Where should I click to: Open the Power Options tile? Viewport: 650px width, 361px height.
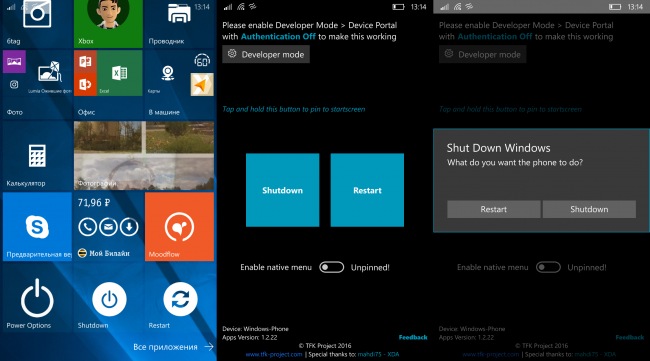pyautogui.click(x=37, y=298)
